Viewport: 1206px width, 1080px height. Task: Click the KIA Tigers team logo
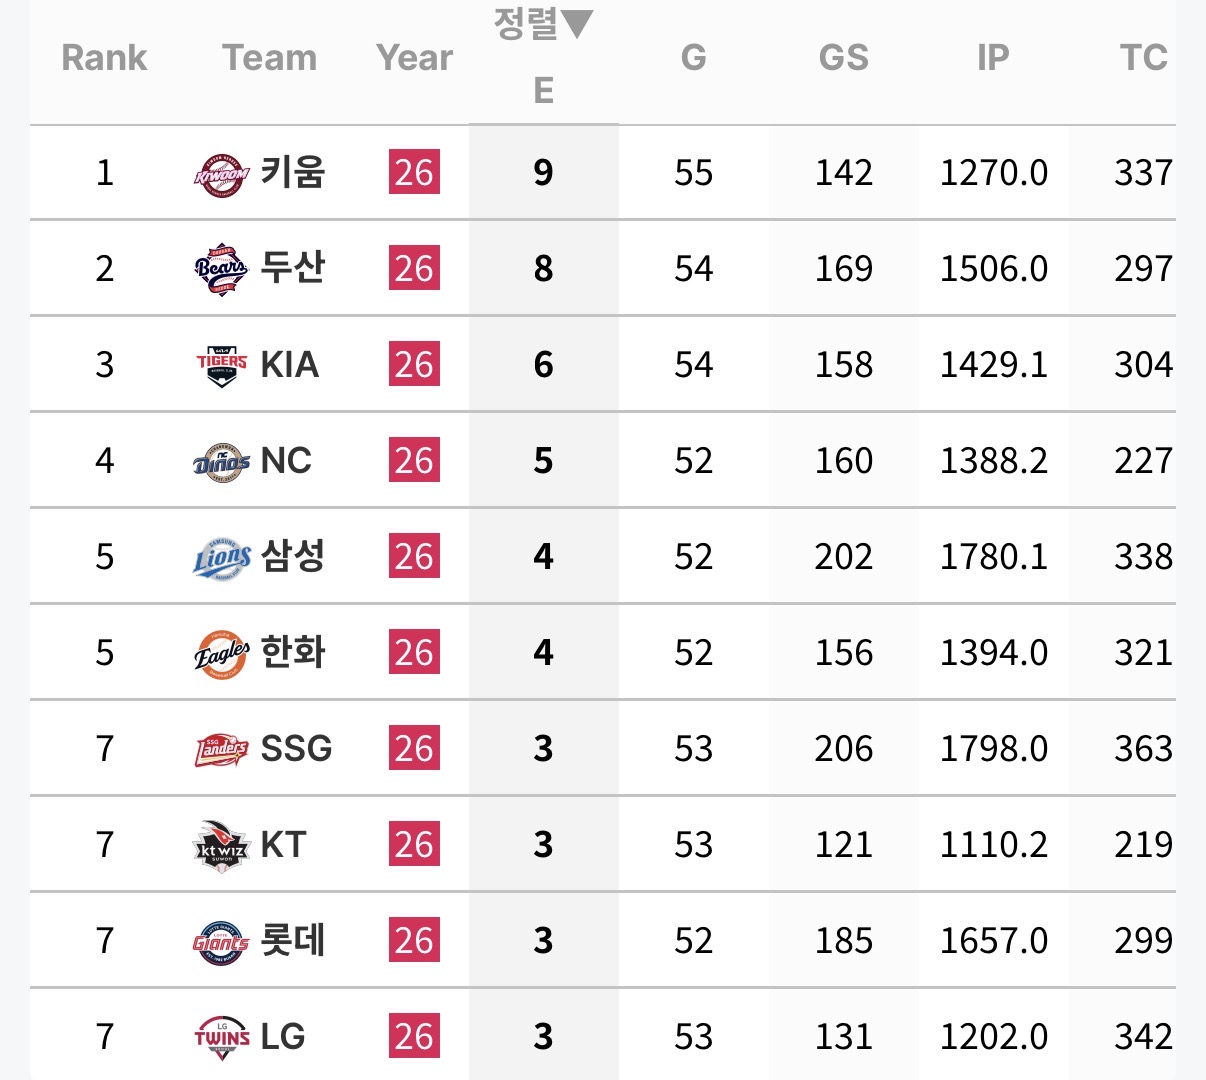tap(221, 365)
